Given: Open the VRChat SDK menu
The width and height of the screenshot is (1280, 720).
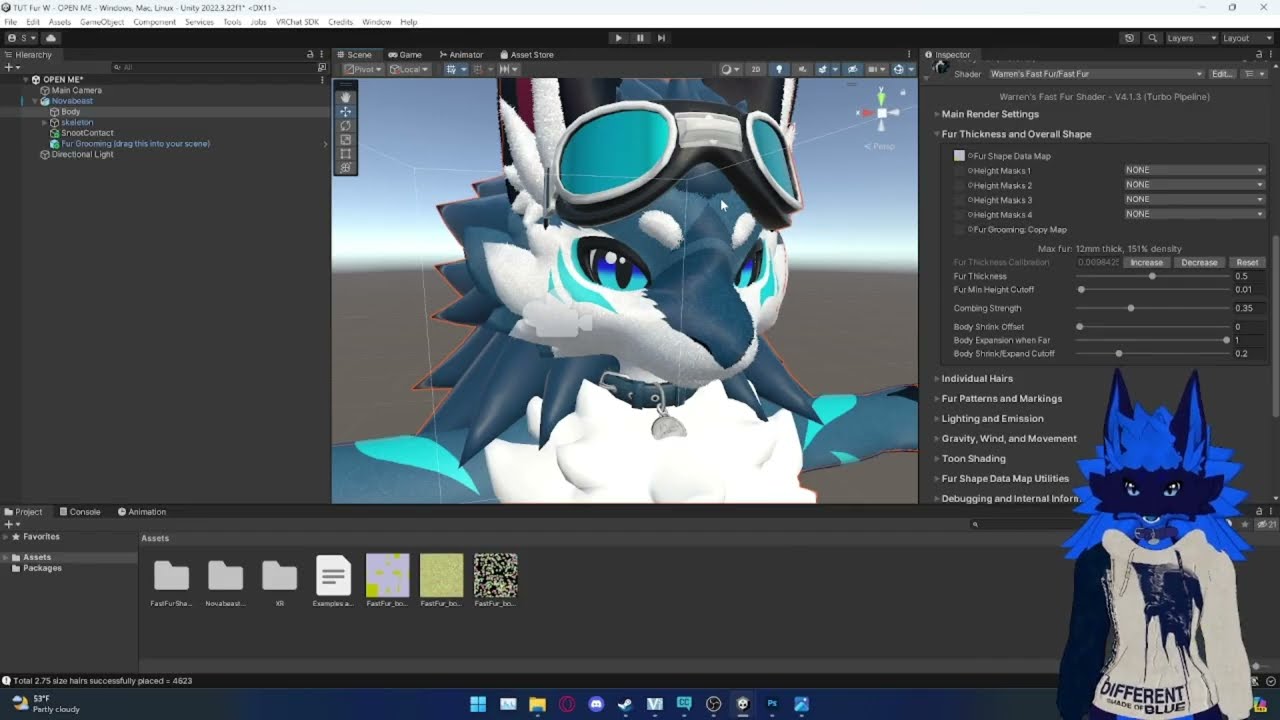Looking at the screenshot, I should coord(297,22).
